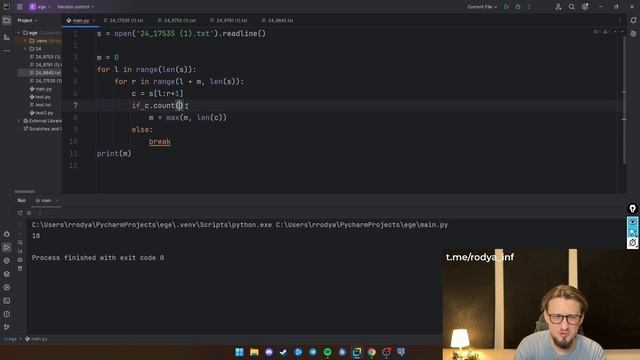Click the underlined 'break' keyword in the code

[160, 142]
